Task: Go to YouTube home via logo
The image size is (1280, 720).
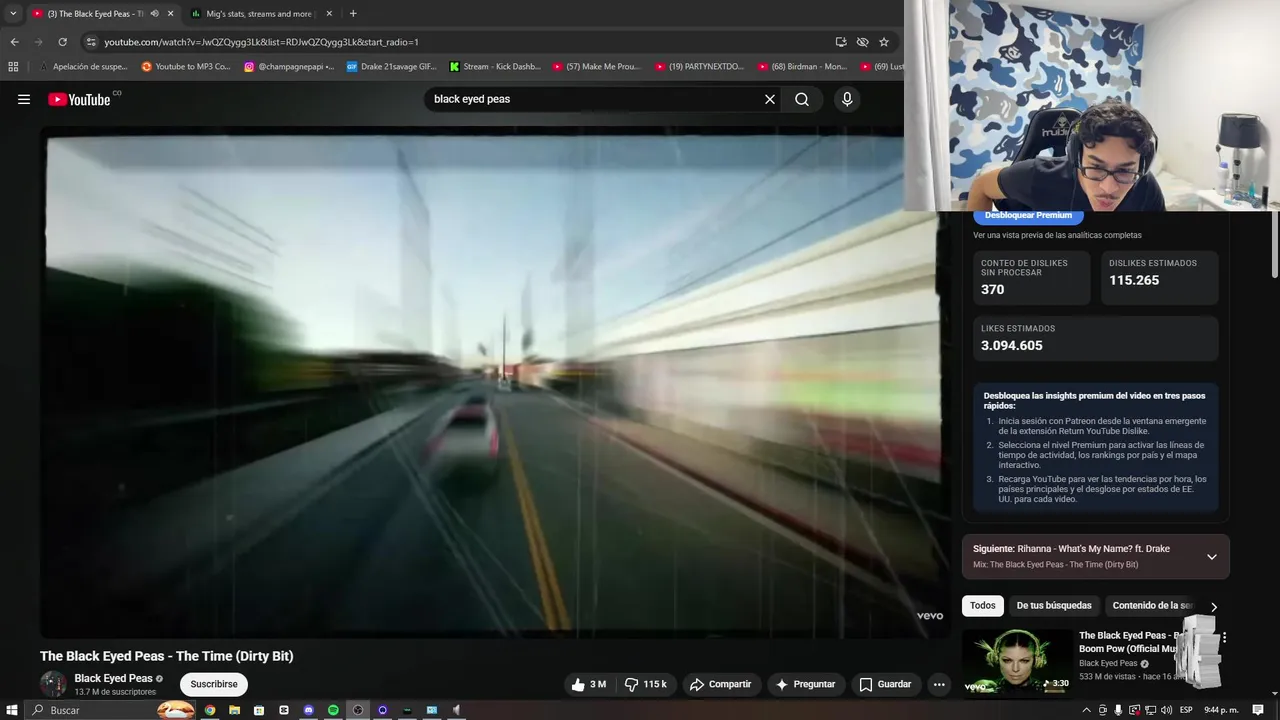Action: point(79,99)
